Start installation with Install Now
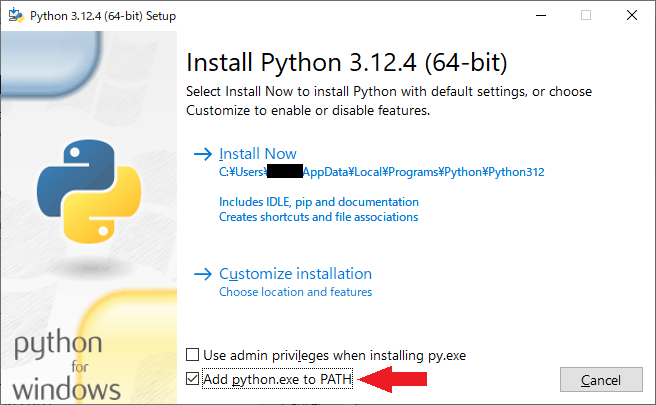This screenshot has width=656, height=405. [258, 154]
